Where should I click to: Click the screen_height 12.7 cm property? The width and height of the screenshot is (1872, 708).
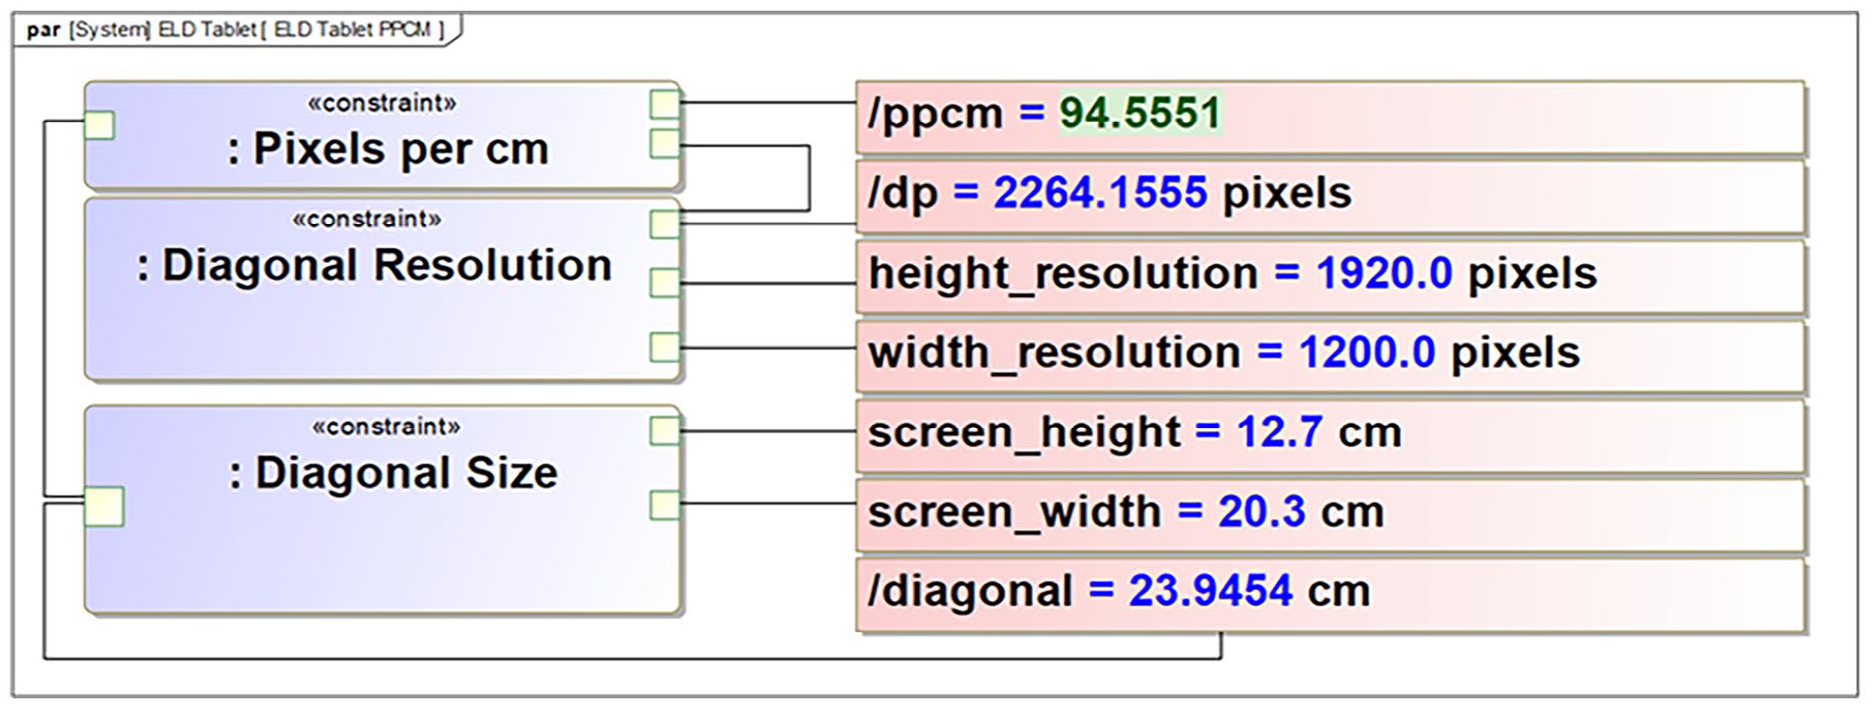point(1330,435)
